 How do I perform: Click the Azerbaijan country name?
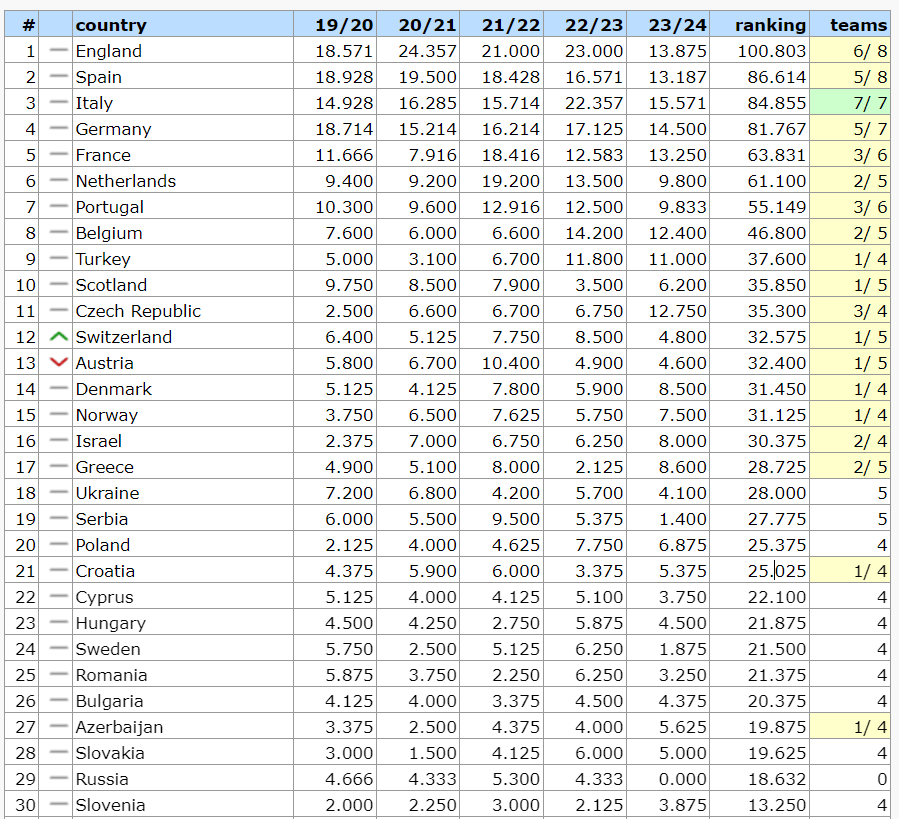click(119, 727)
